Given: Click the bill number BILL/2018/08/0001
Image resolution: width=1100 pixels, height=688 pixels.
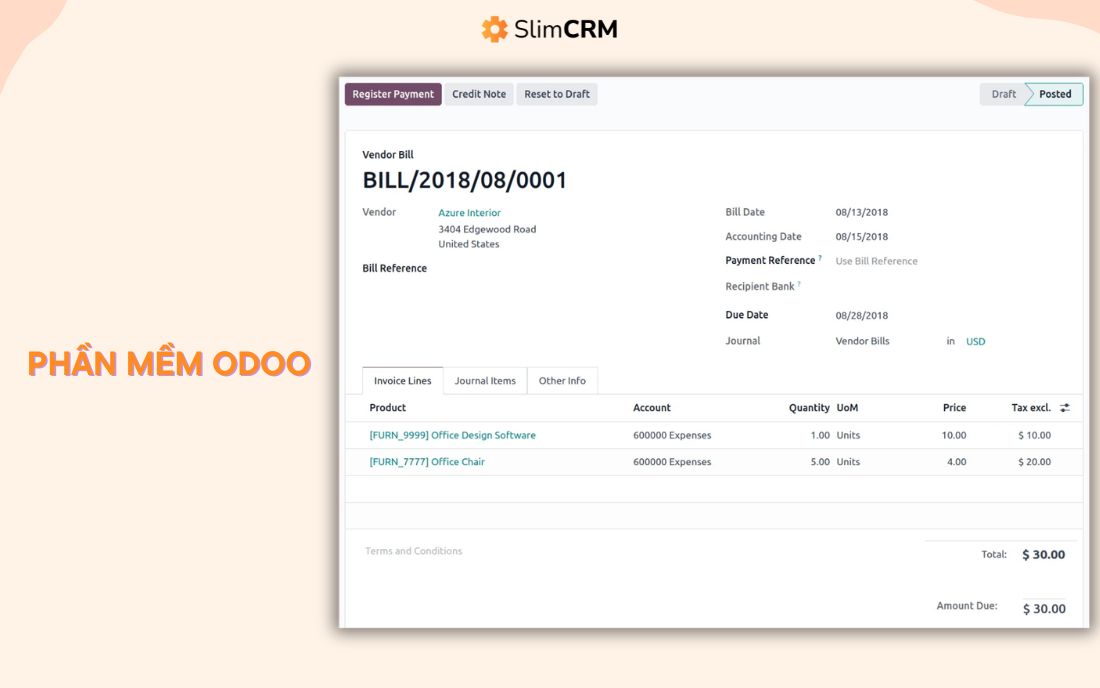Looking at the screenshot, I should [x=464, y=180].
